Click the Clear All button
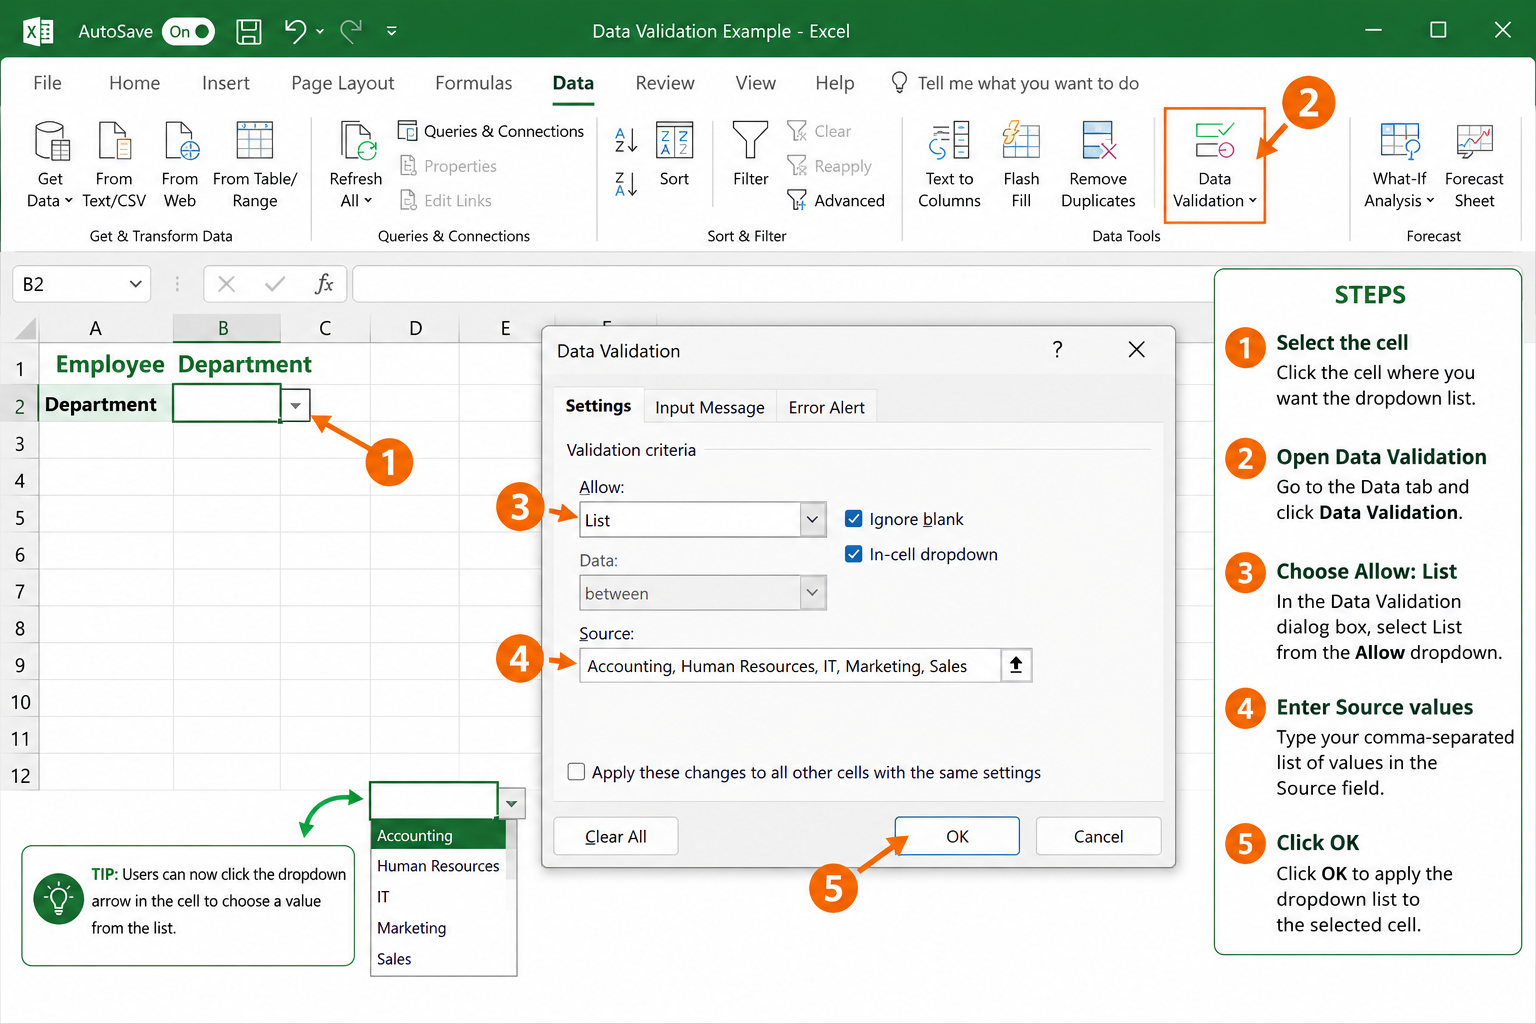1536x1024 pixels. [616, 836]
